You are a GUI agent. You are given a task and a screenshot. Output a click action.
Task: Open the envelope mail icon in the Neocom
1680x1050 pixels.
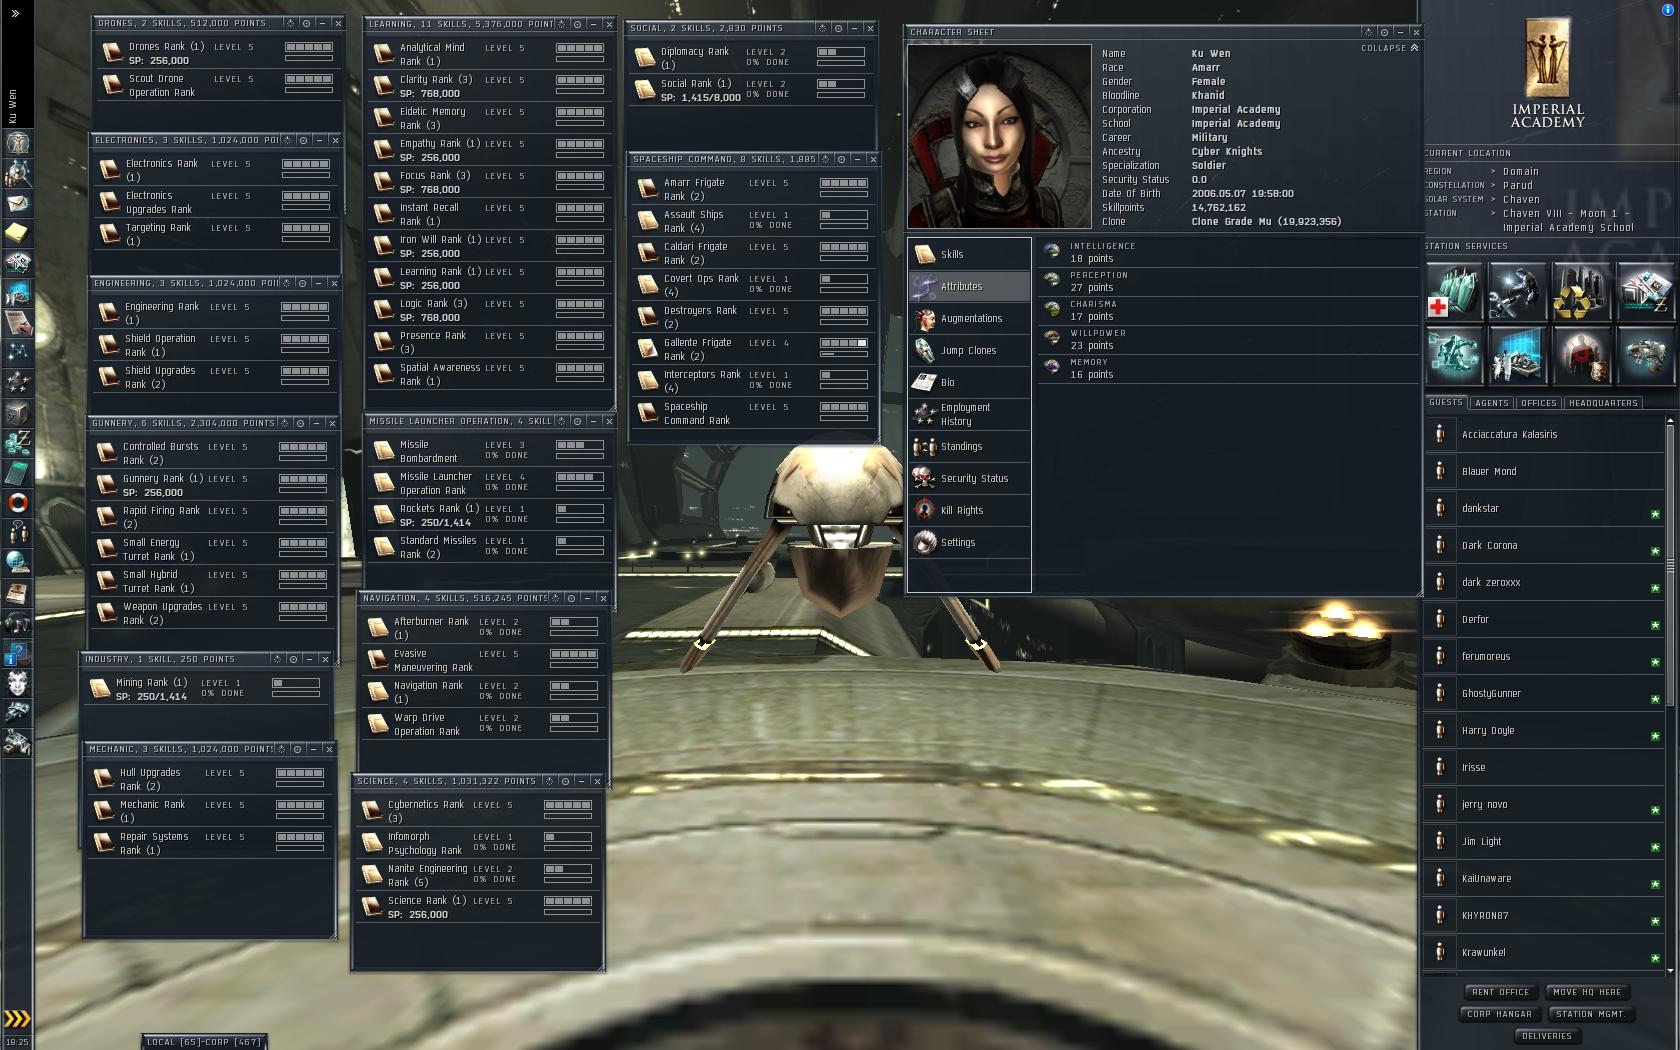pyautogui.click(x=17, y=203)
